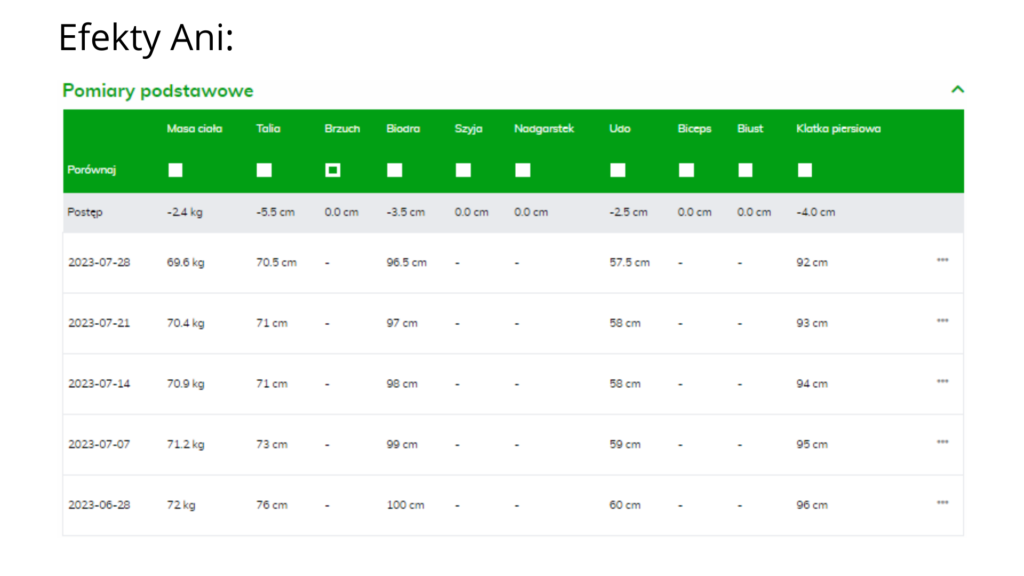Toggle the Brzuch compare checkbox
The width and height of the screenshot is (1024, 576).
click(333, 170)
